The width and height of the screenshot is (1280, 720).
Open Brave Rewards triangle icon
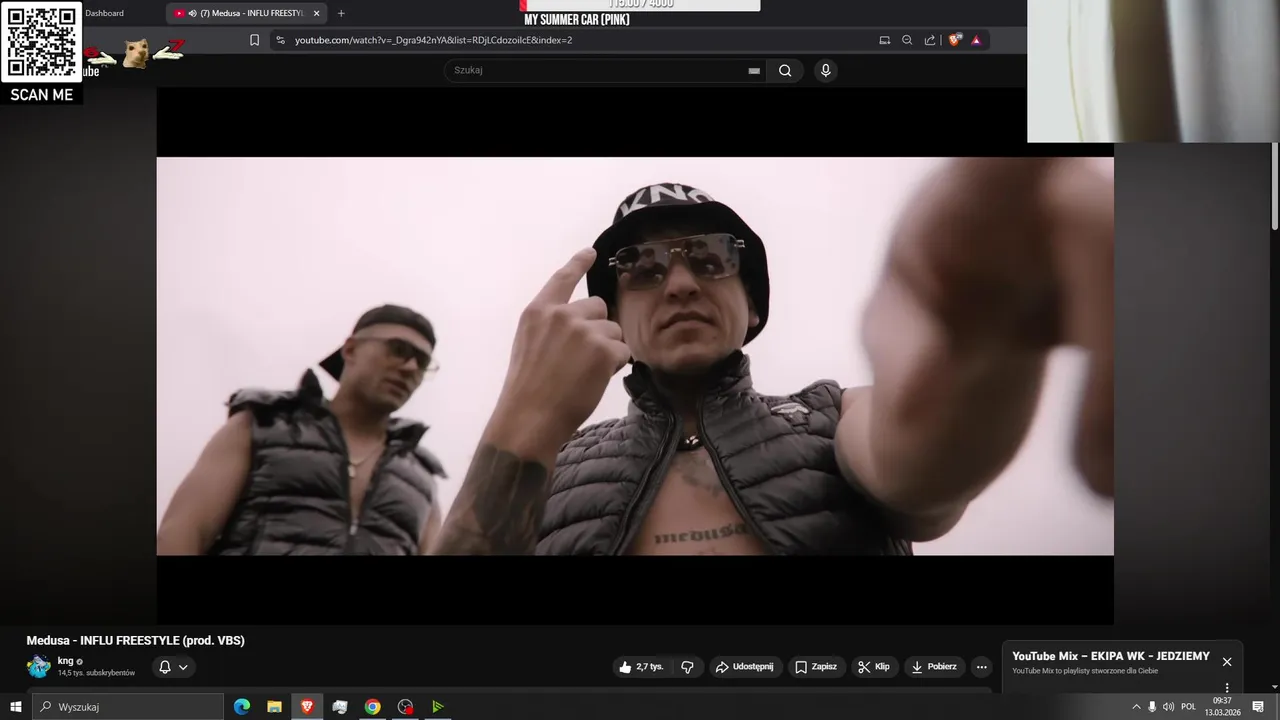(976, 40)
